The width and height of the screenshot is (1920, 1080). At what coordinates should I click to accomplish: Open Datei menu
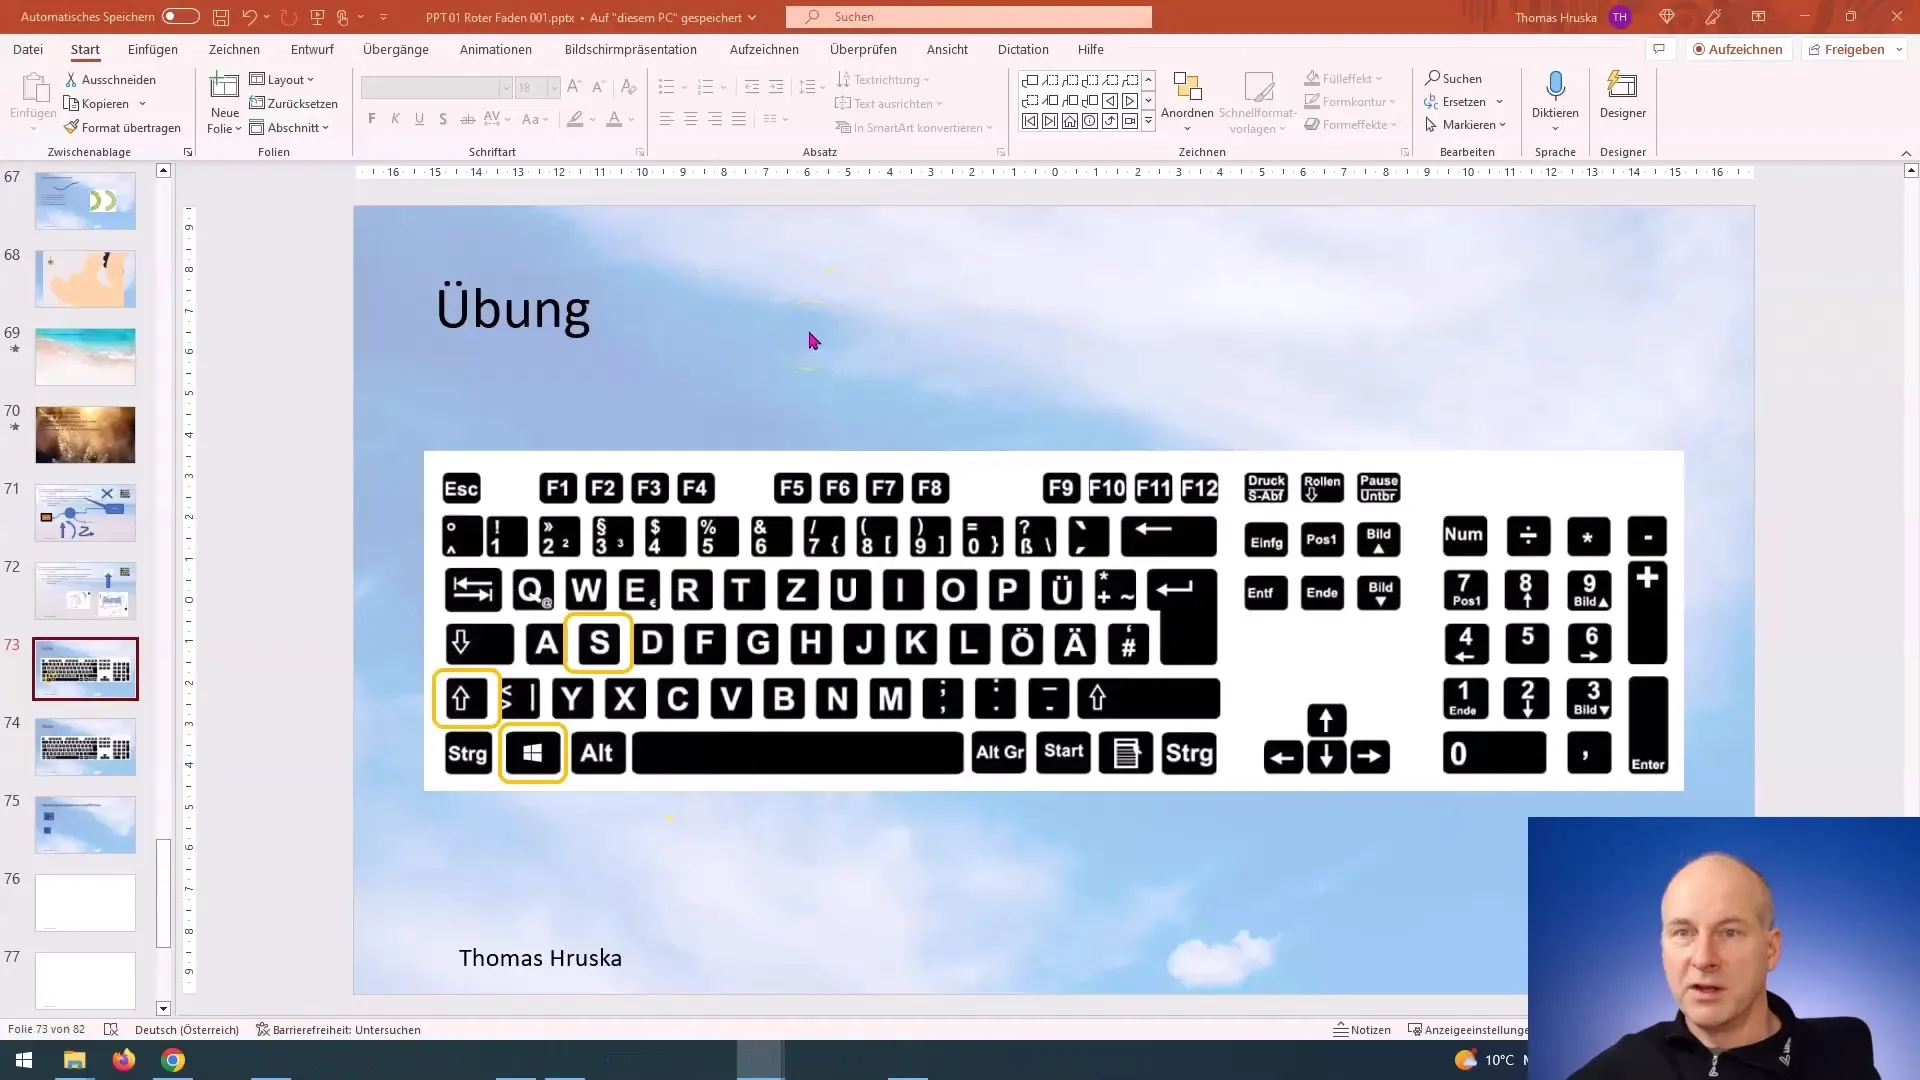(28, 49)
